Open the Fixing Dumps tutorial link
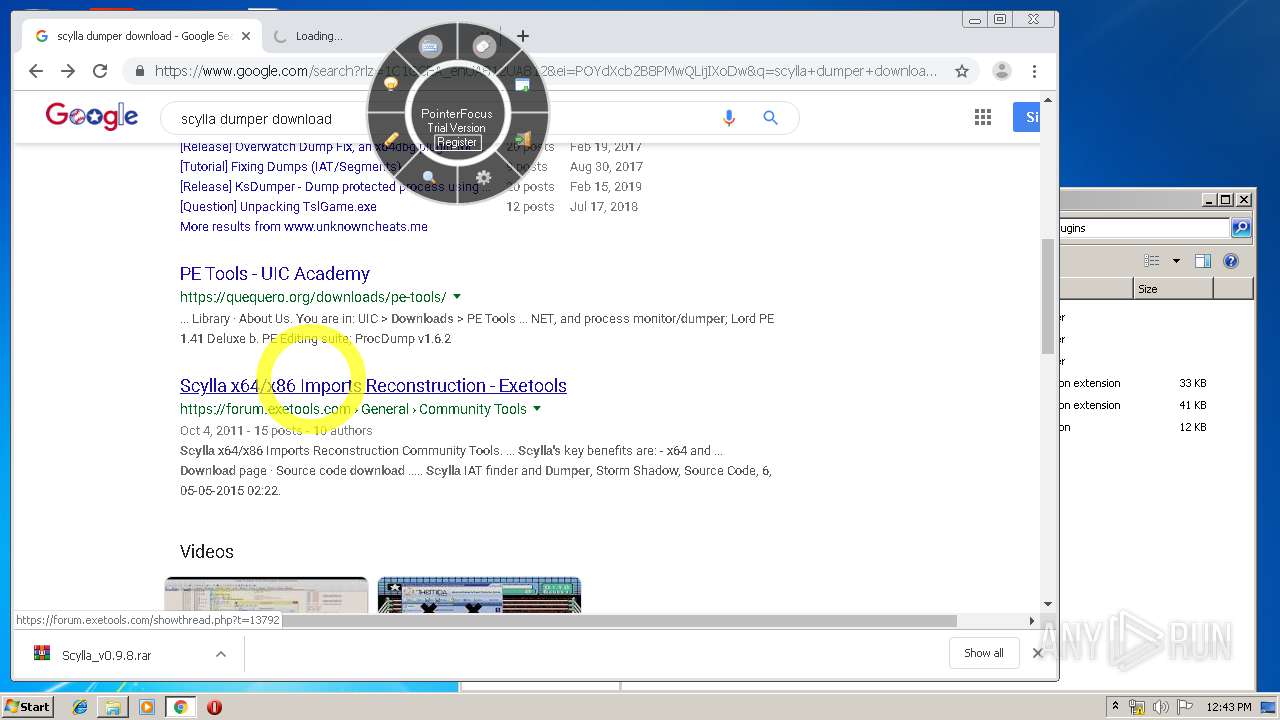The image size is (1280, 720). click(x=290, y=167)
